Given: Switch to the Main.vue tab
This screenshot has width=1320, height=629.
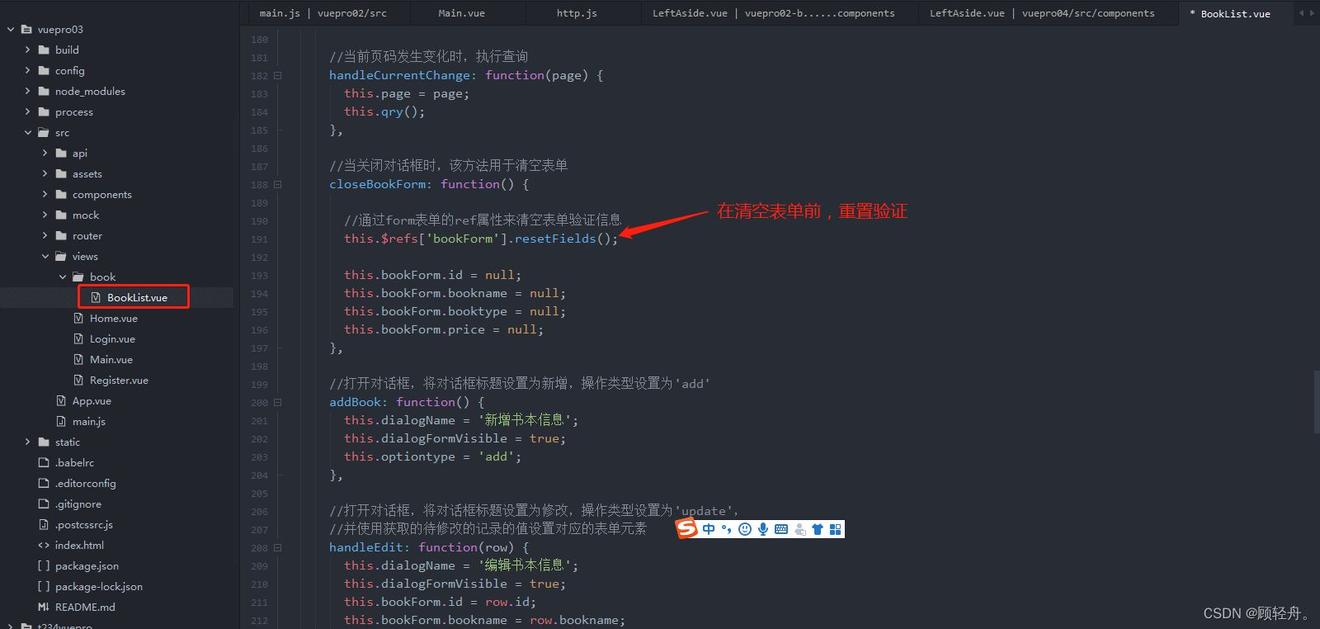Looking at the screenshot, I should point(461,13).
